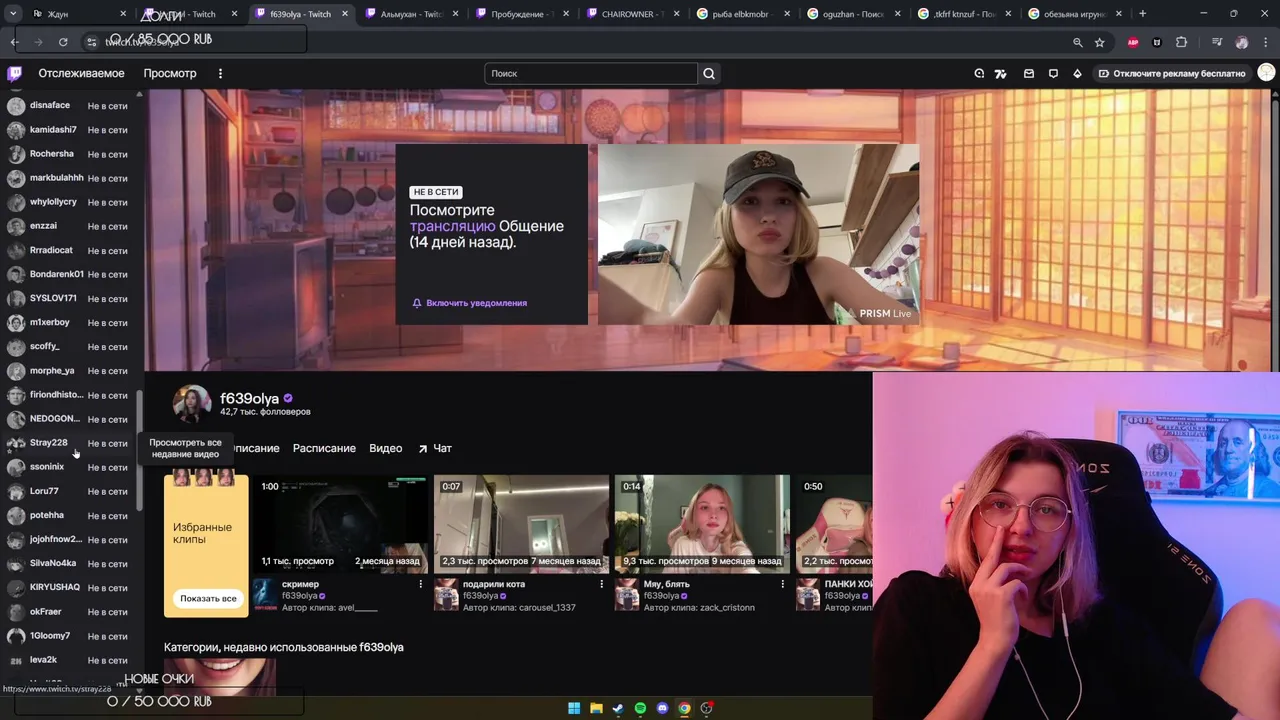
Task: Open the Twitch Turbo 7tv icon
Action: 1001,73
